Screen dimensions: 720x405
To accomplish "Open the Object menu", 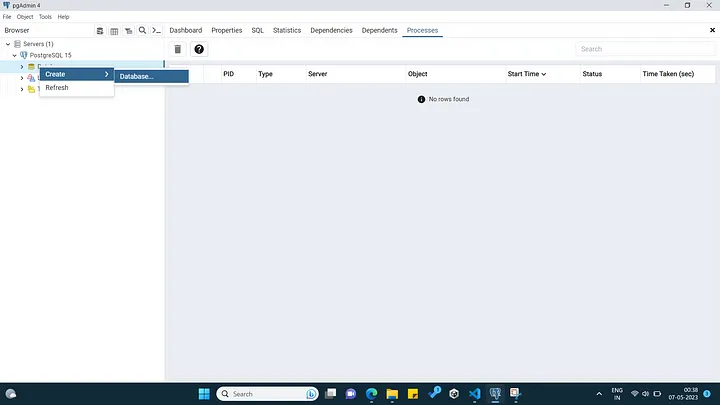I will [25, 17].
